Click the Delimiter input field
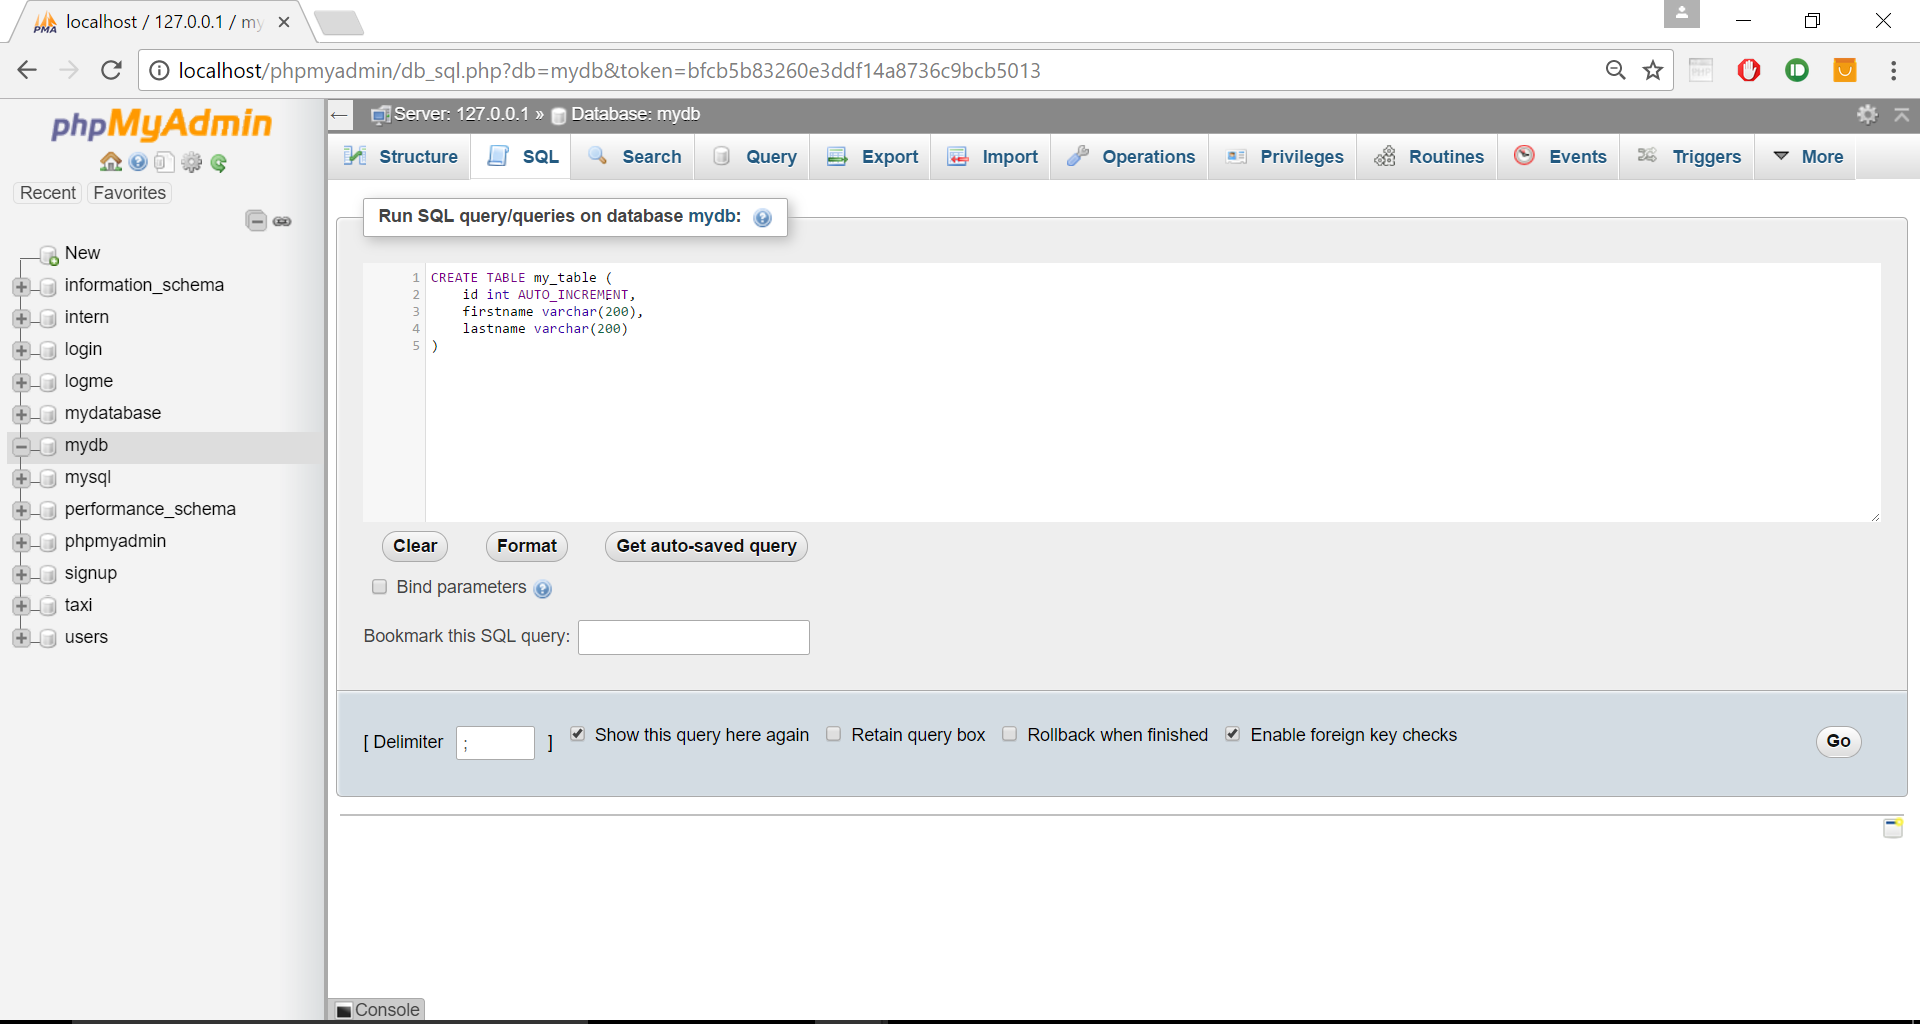 [495, 743]
